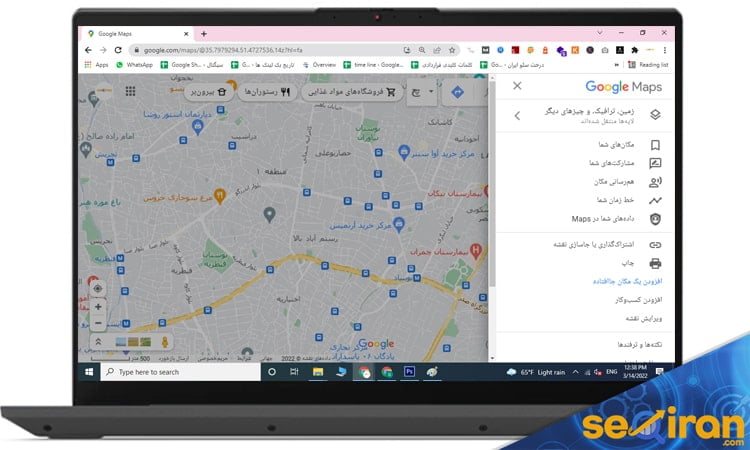Open the layers icon for terrain and traffic
This screenshot has width=750, height=450.
[x=655, y=115]
